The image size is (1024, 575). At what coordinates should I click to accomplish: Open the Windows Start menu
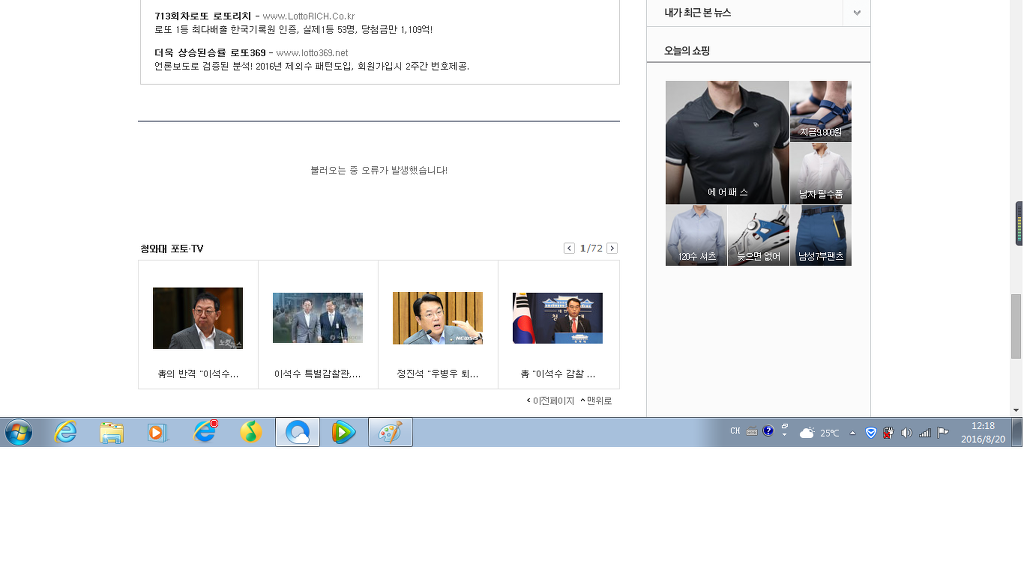click(18, 432)
